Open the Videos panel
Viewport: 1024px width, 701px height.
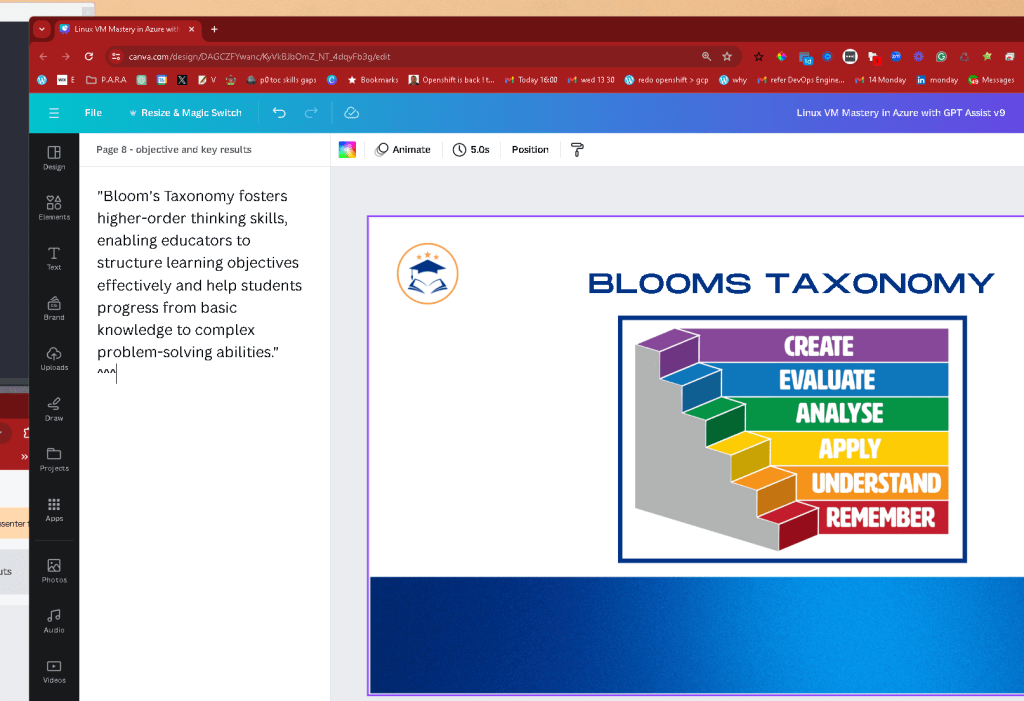(54, 671)
